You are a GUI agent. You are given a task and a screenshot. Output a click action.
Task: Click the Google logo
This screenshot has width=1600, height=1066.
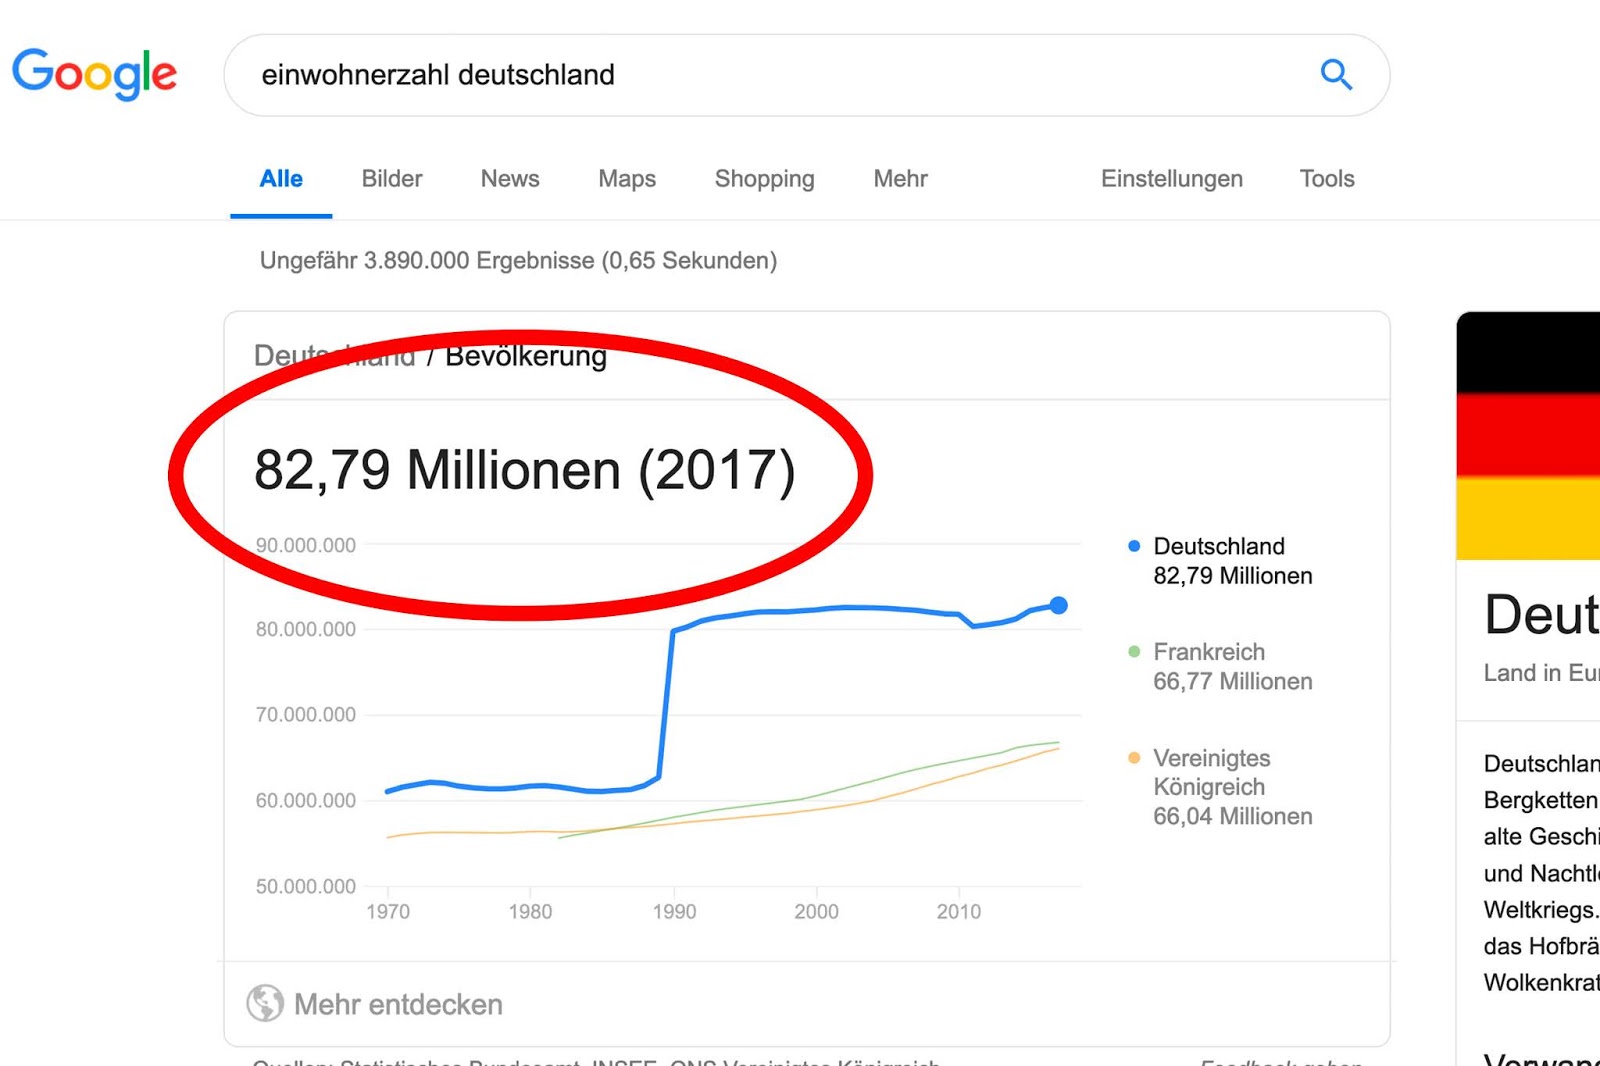pos(95,75)
